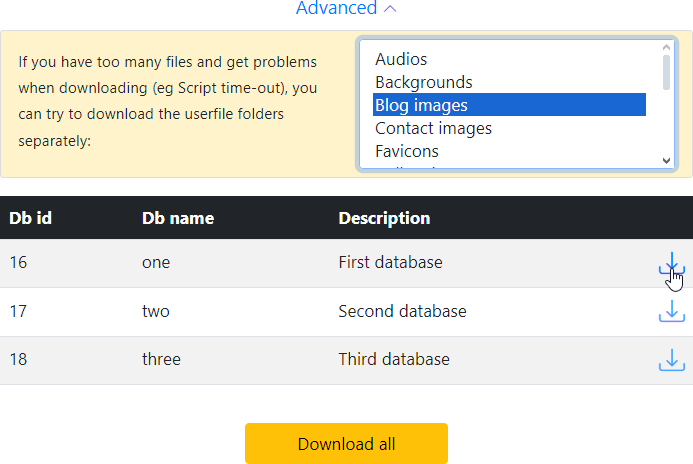Screen dimensions: 693x464
Task: Collapse the Advanced section
Action: tap(346, 8)
